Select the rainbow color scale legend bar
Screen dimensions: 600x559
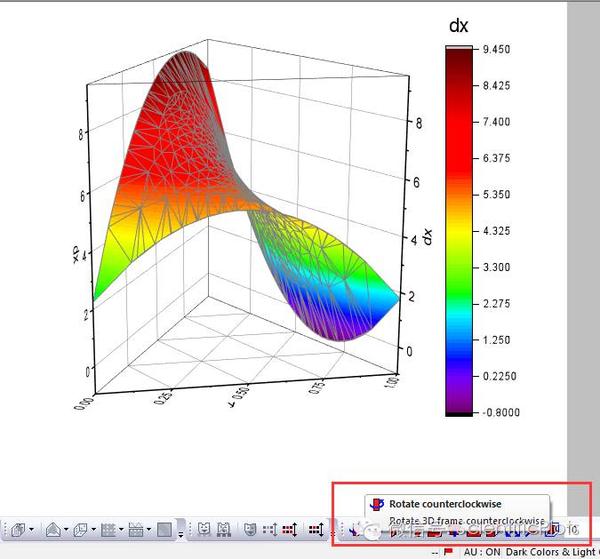tap(459, 231)
